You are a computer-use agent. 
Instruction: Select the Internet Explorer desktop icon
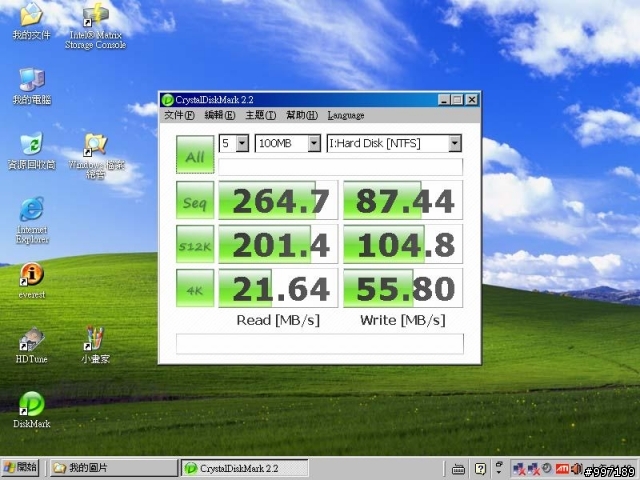(31, 210)
